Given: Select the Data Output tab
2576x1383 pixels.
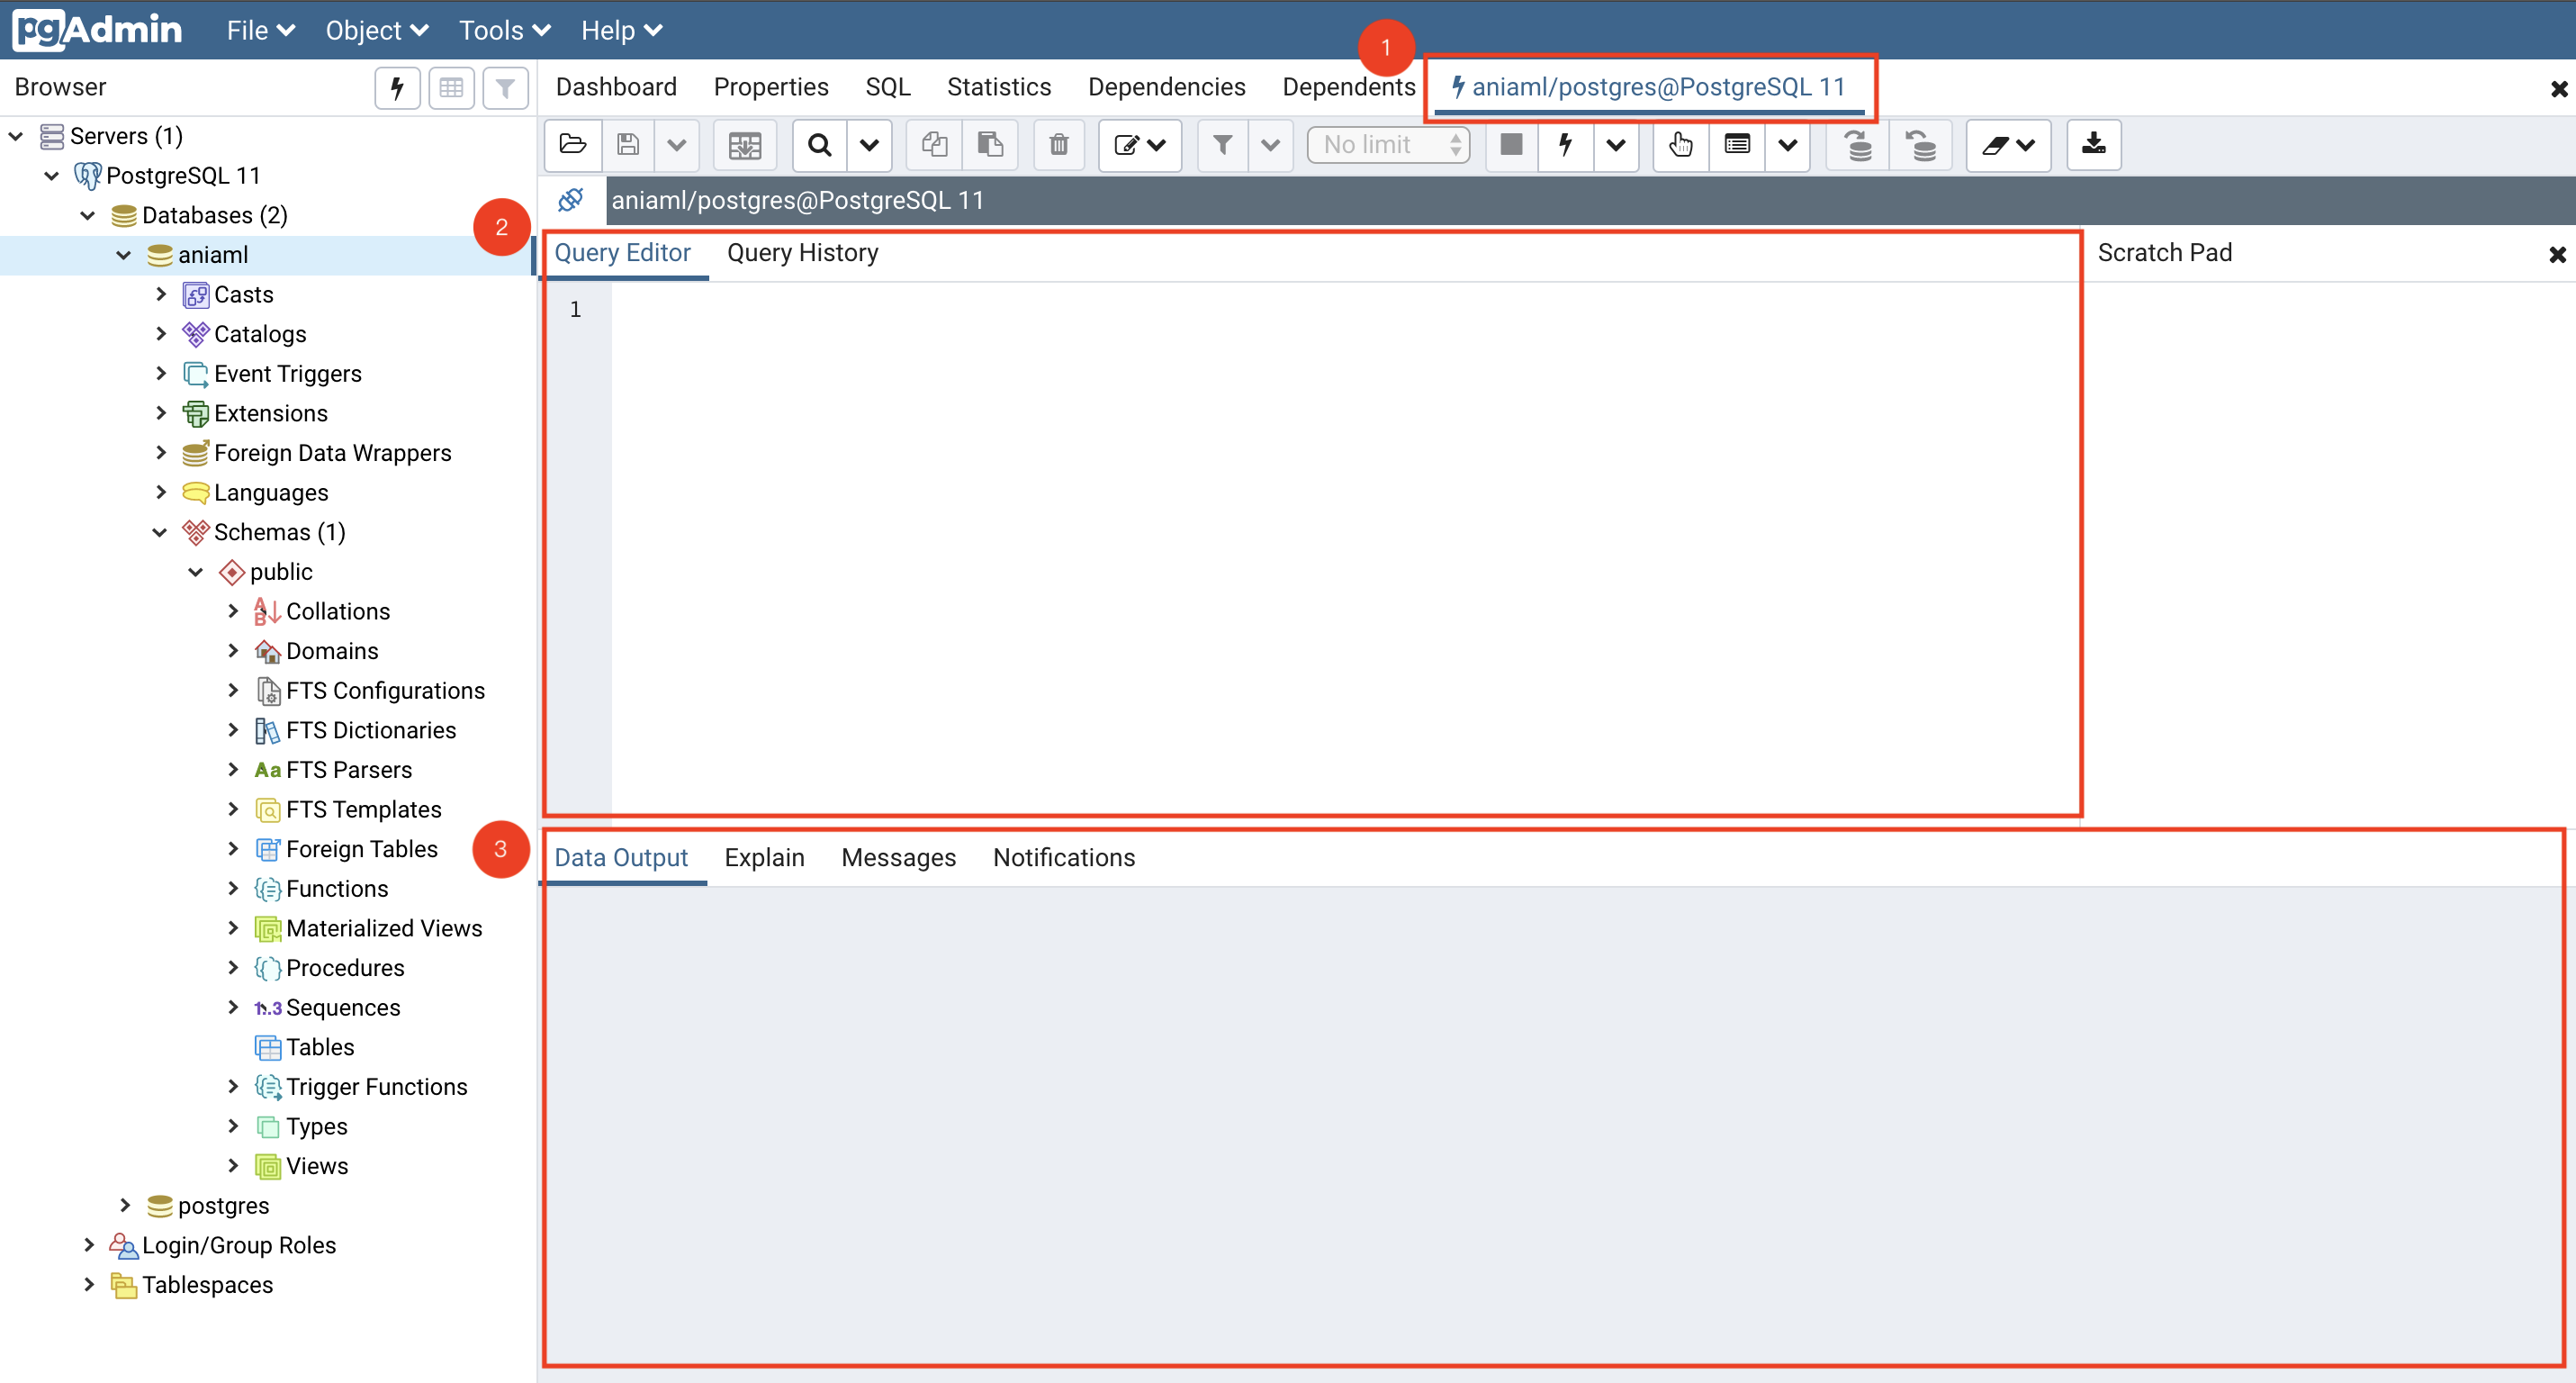Looking at the screenshot, I should (621, 858).
